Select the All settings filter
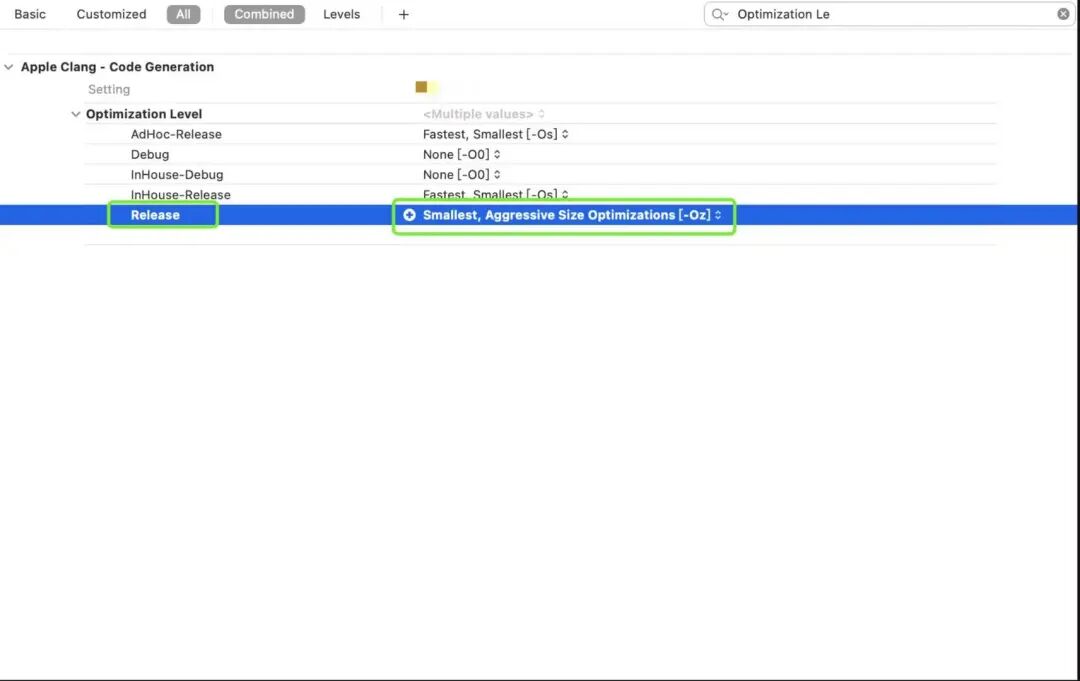 pyautogui.click(x=183, y=14)
